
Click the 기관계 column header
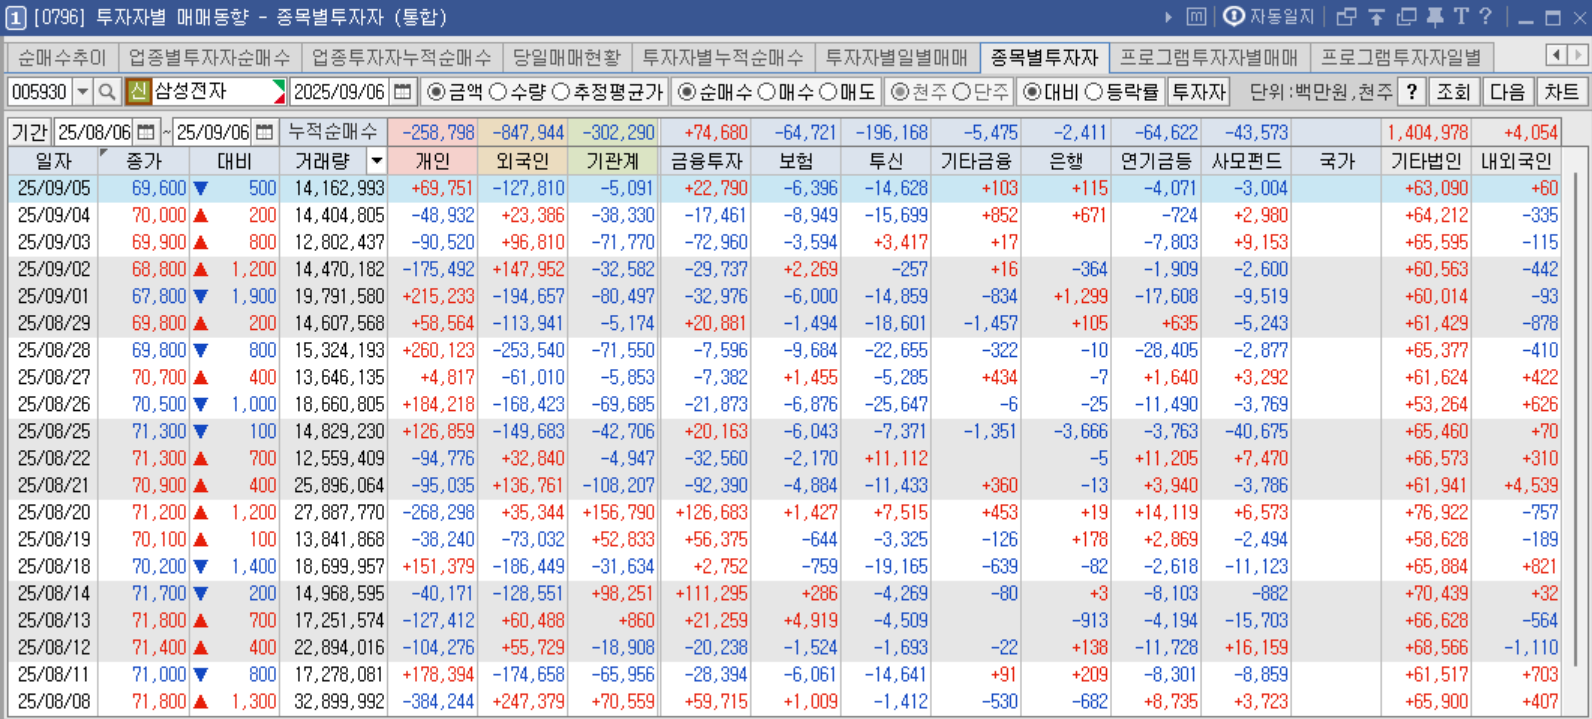613,161
